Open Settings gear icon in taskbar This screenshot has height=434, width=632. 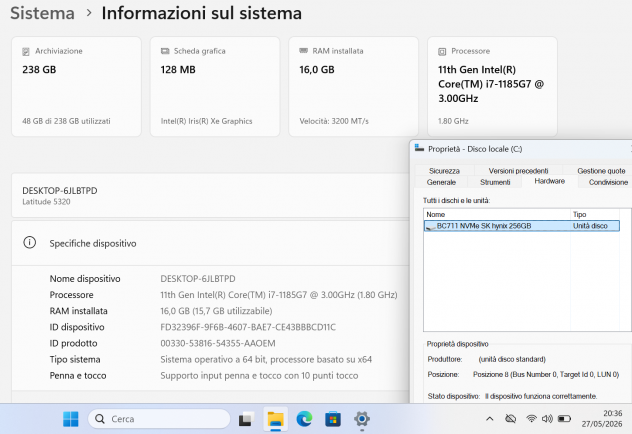pyautogui.click(x=362, y=419)
